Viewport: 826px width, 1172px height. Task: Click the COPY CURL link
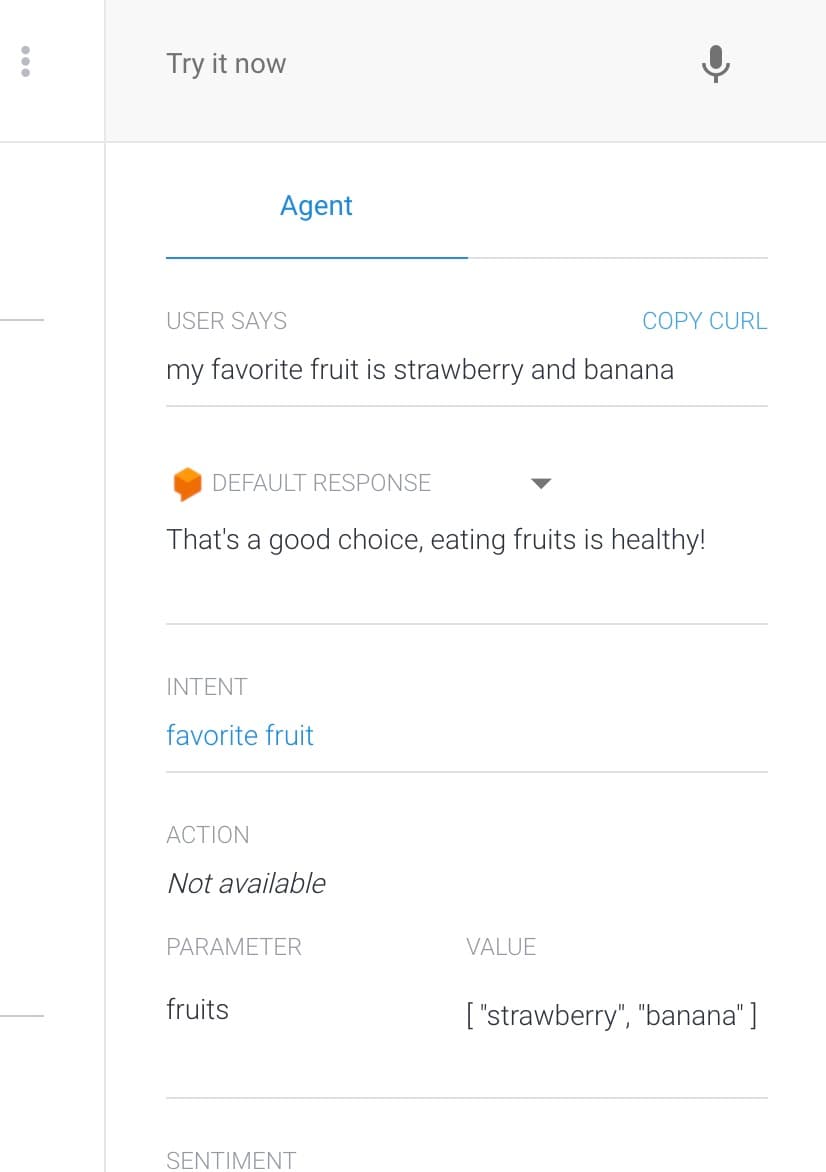704,321
